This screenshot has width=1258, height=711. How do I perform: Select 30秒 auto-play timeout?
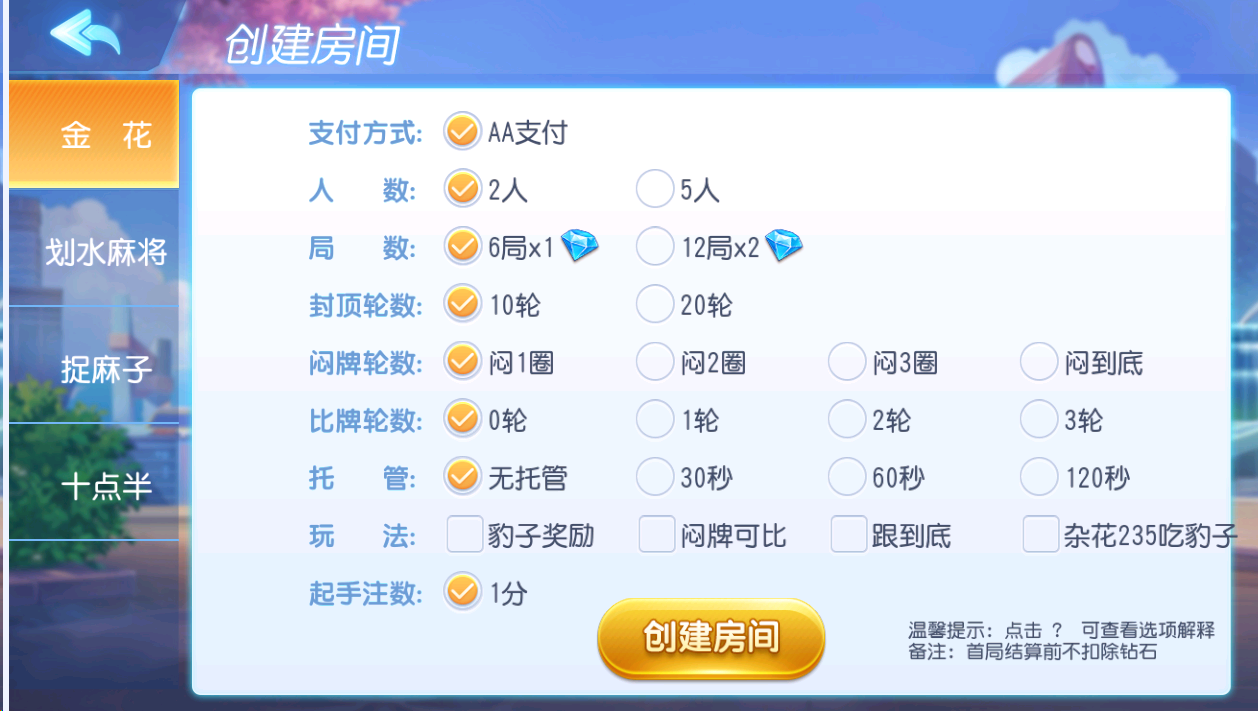655,477
